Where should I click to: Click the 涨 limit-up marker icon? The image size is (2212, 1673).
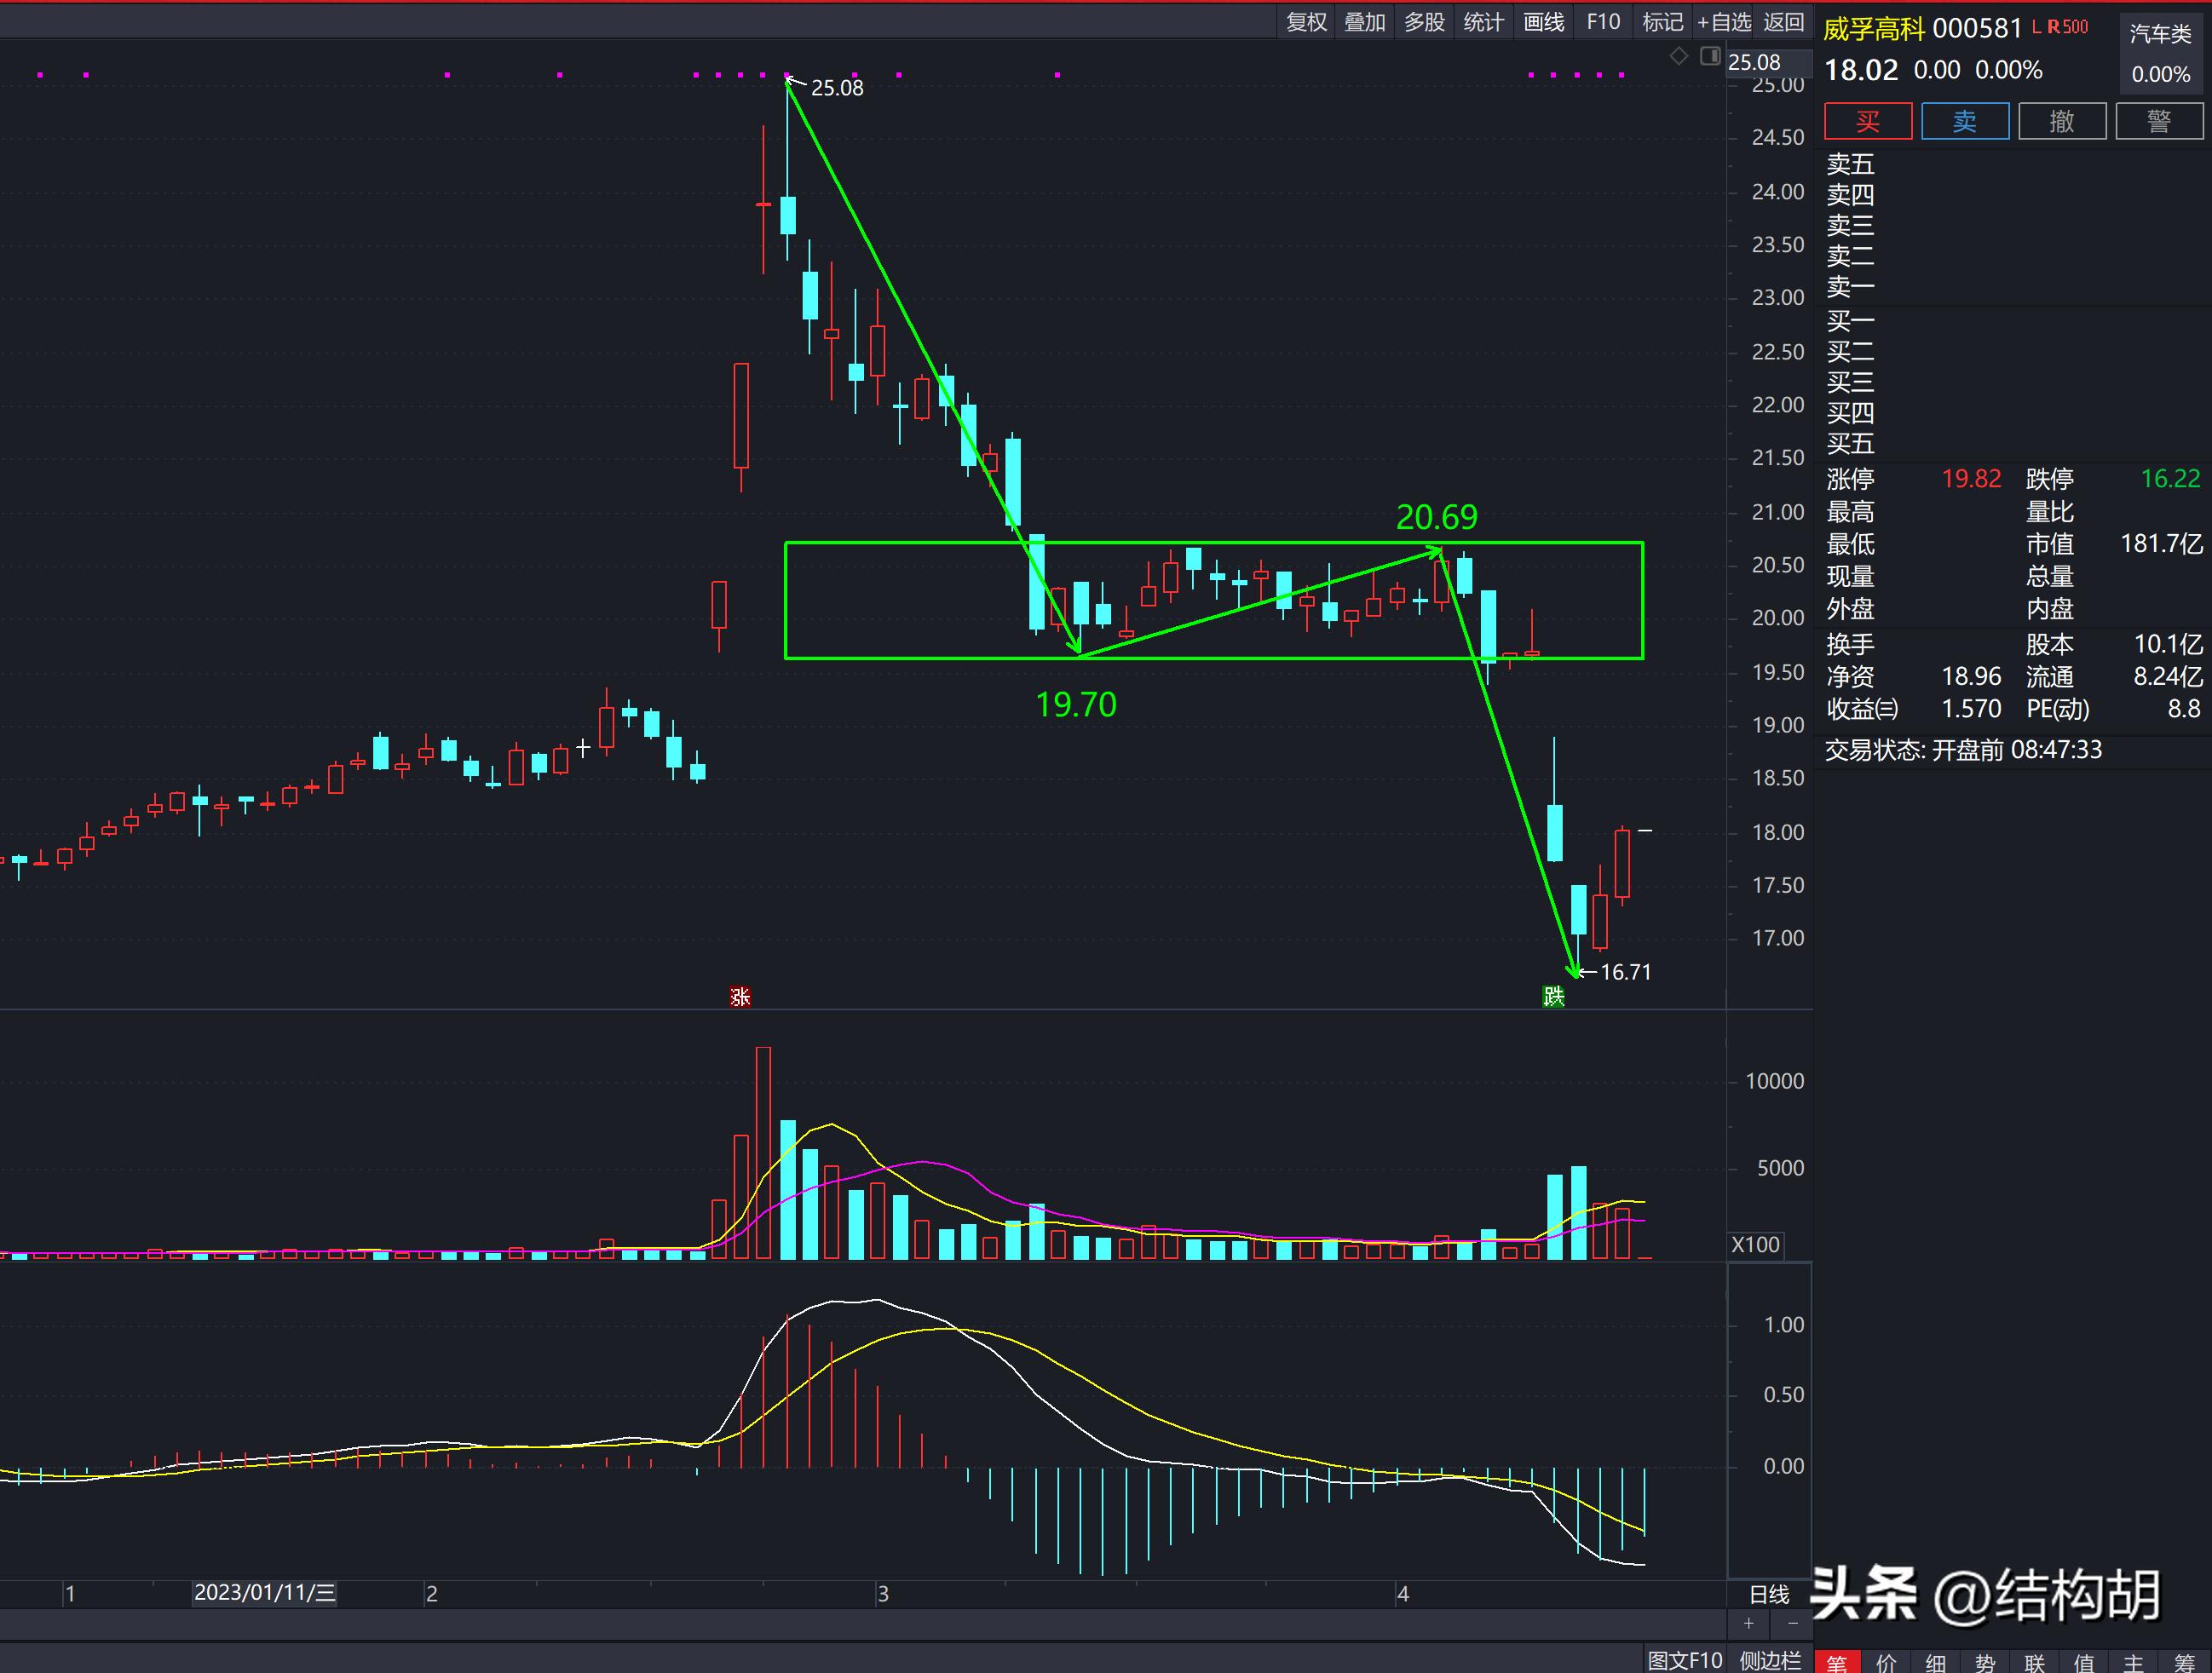pos(740,997)
